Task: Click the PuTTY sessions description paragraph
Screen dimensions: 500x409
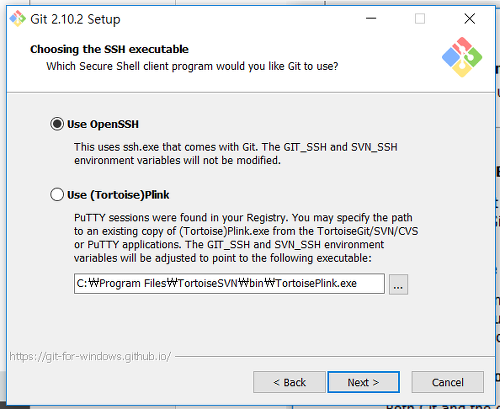Action: (x=246, y=238)
